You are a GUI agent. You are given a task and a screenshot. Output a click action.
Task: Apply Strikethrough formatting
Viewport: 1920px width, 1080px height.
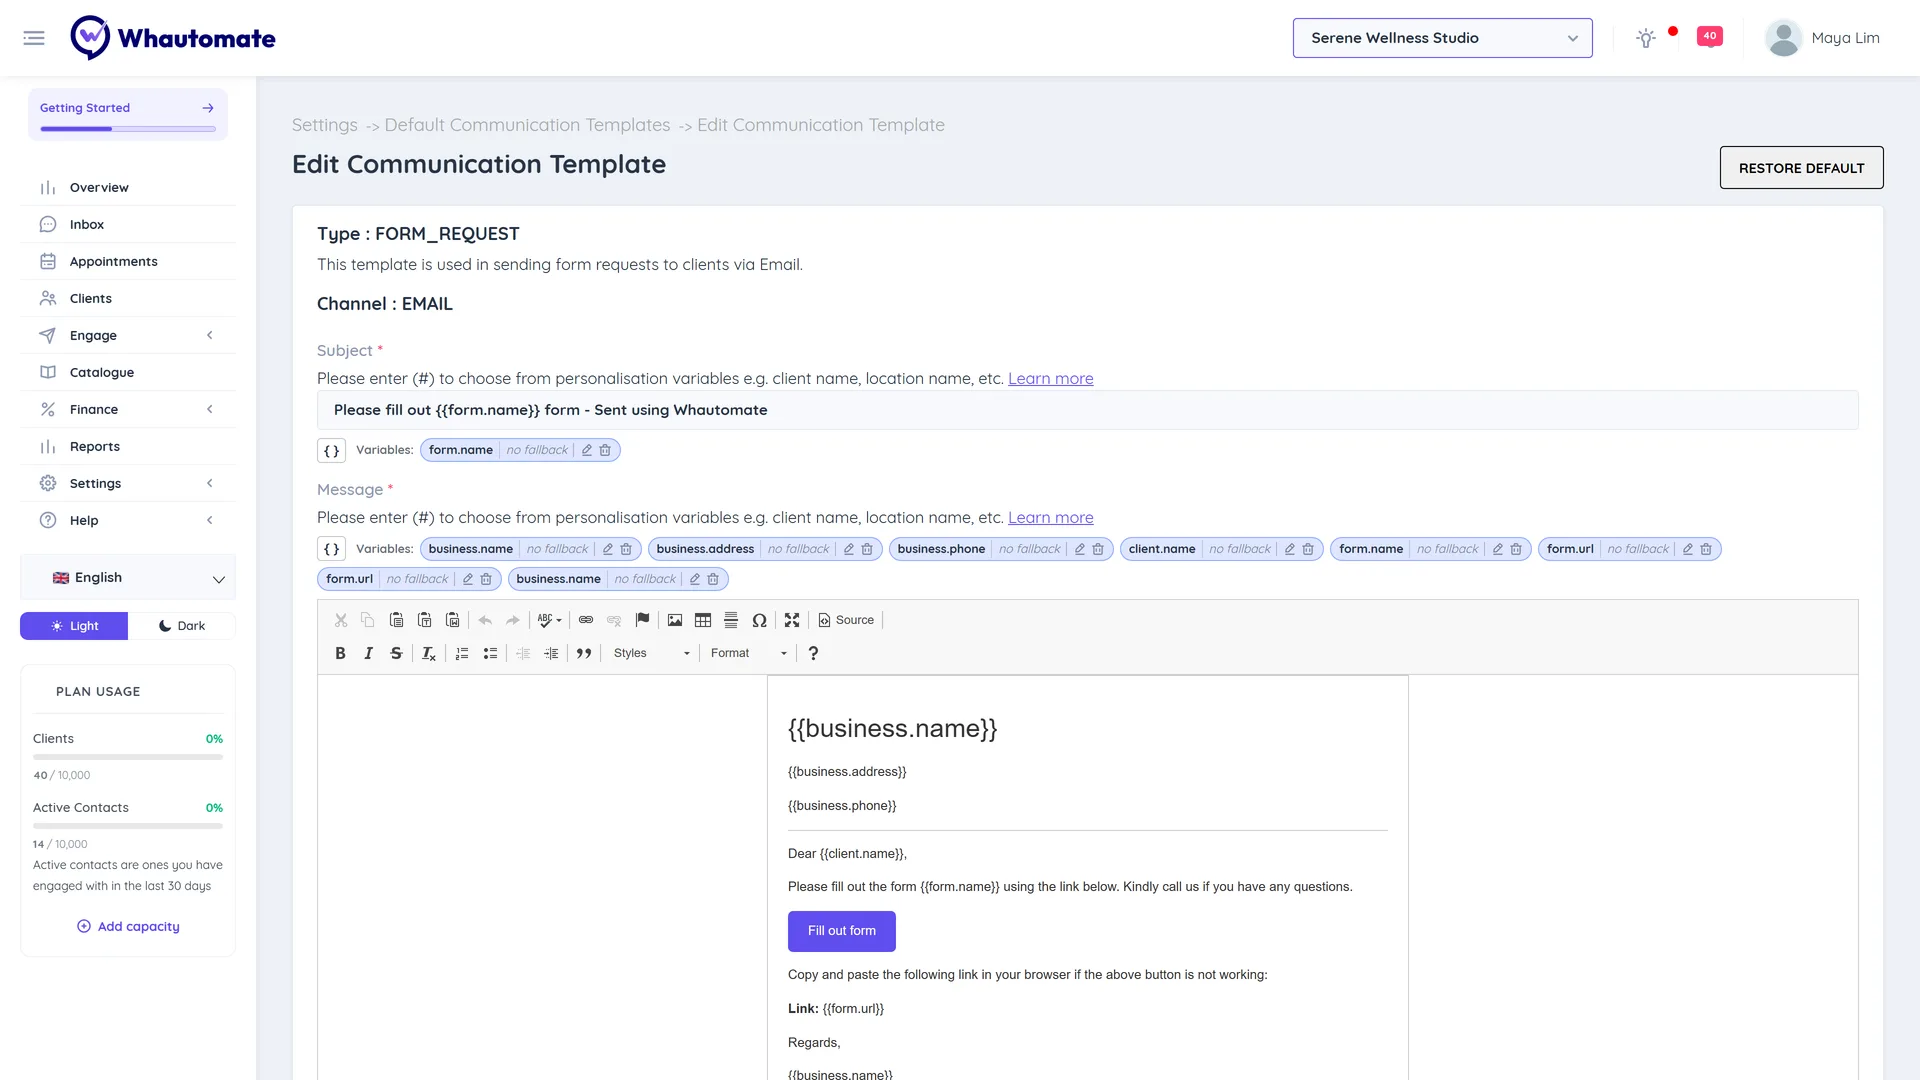tap(396, 653)
